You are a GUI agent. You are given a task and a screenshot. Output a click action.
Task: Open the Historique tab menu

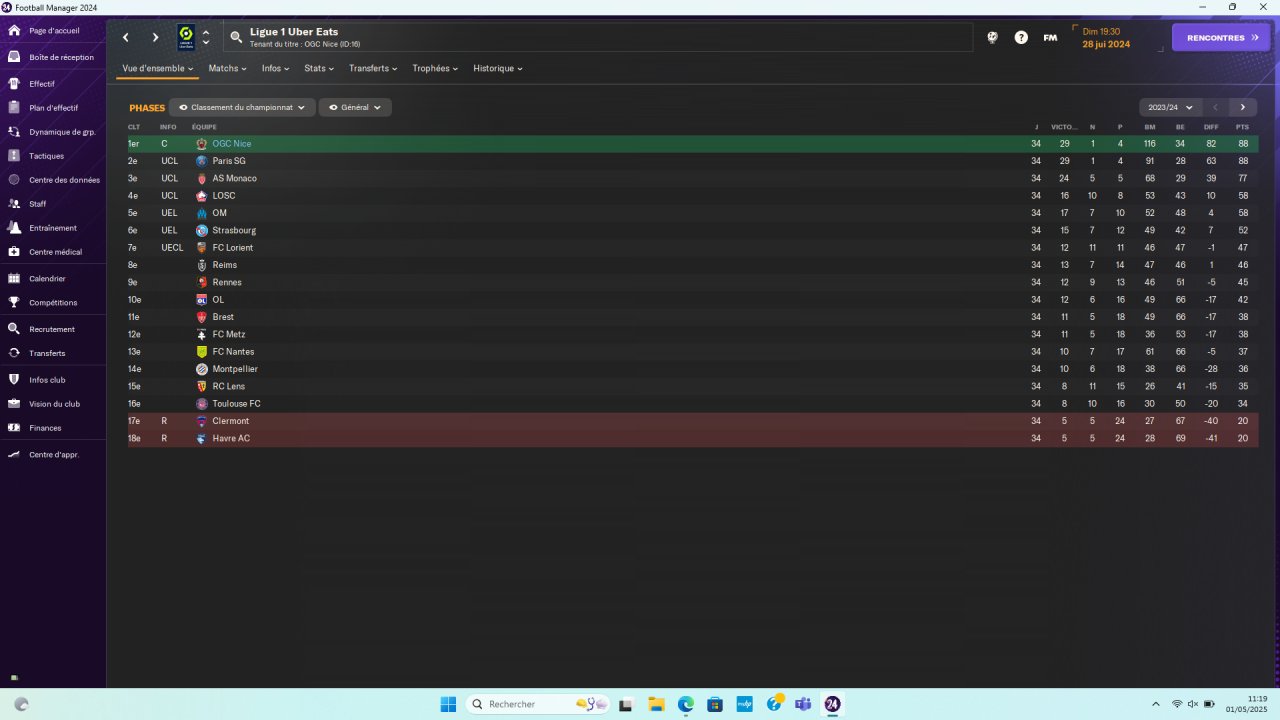pos(498,69)
